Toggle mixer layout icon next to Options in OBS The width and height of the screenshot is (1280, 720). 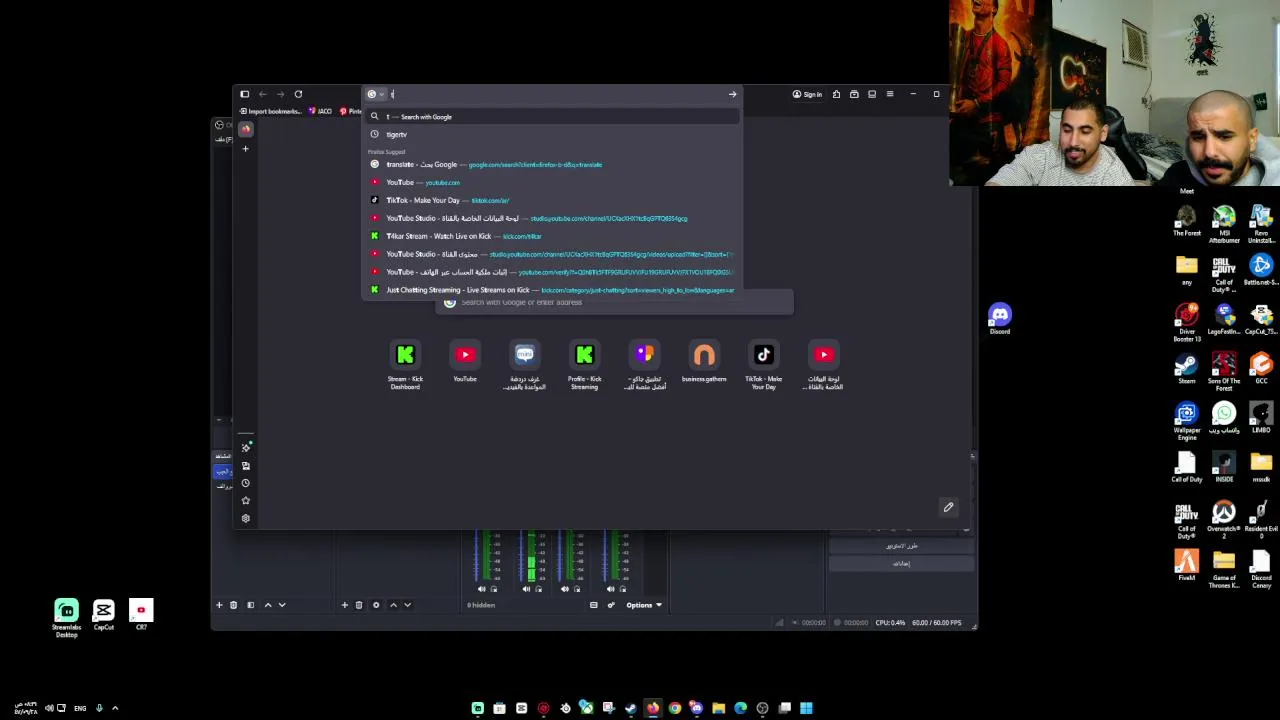(593, 605)
